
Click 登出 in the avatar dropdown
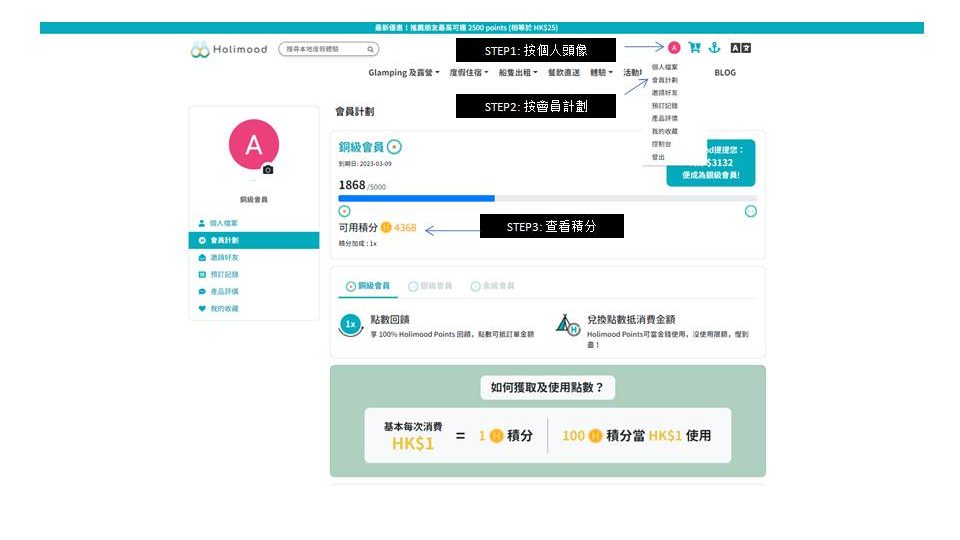coord(658,157)
